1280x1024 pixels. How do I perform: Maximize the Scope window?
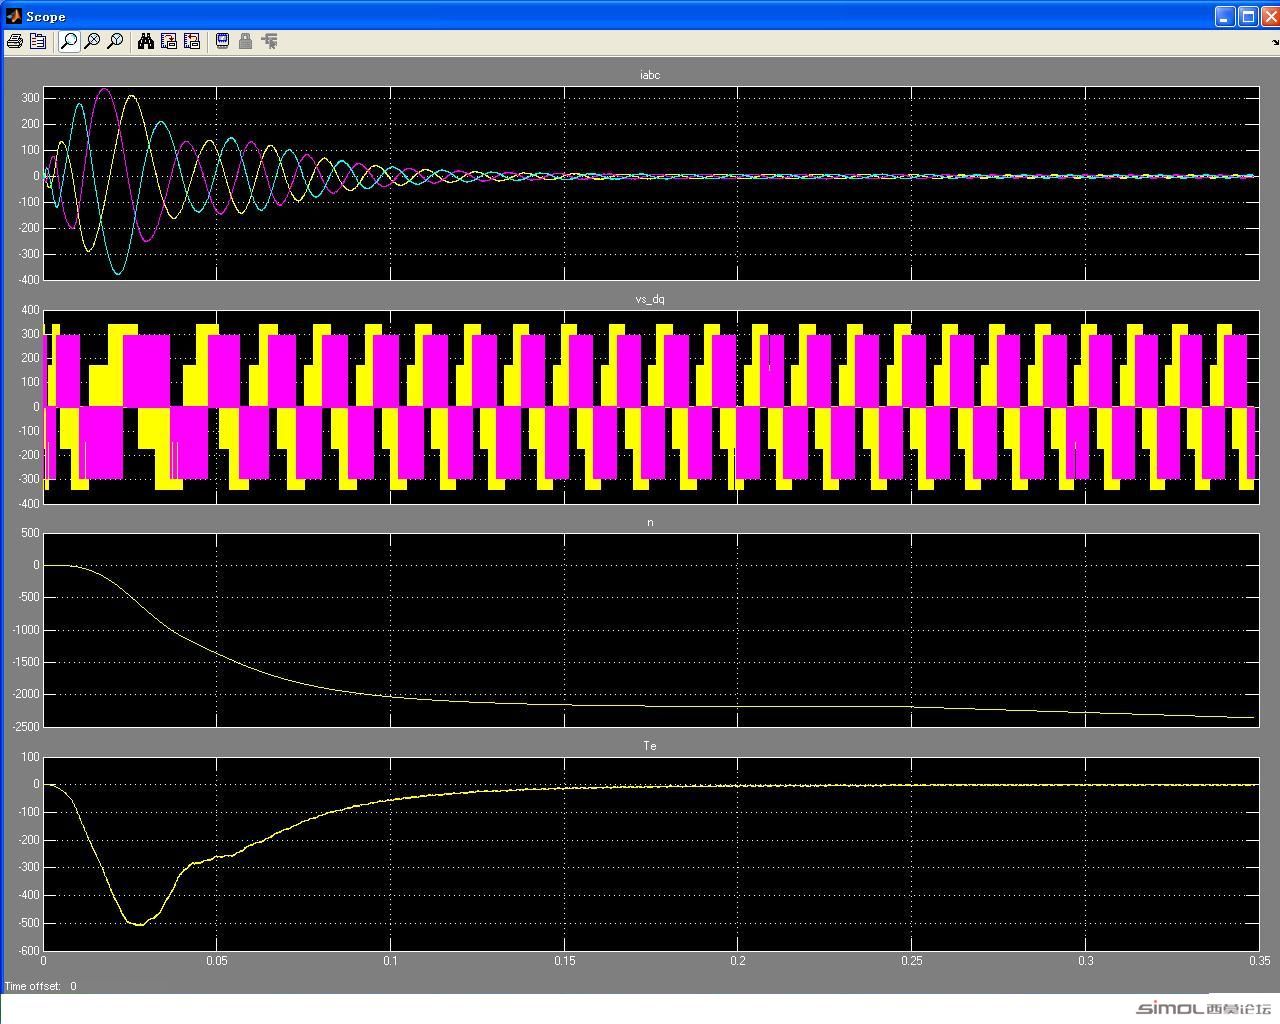pyautogui.click(x=1248, y=16)
